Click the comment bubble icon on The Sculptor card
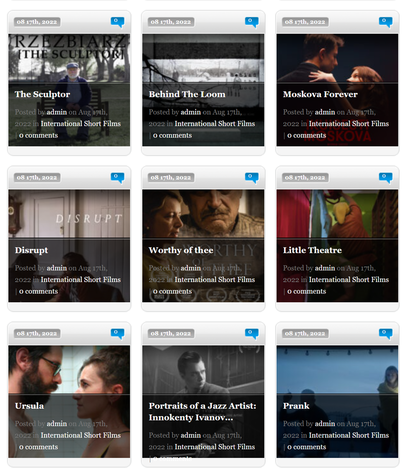Screen dimensions: 405x474 click(x=118, y=22)
